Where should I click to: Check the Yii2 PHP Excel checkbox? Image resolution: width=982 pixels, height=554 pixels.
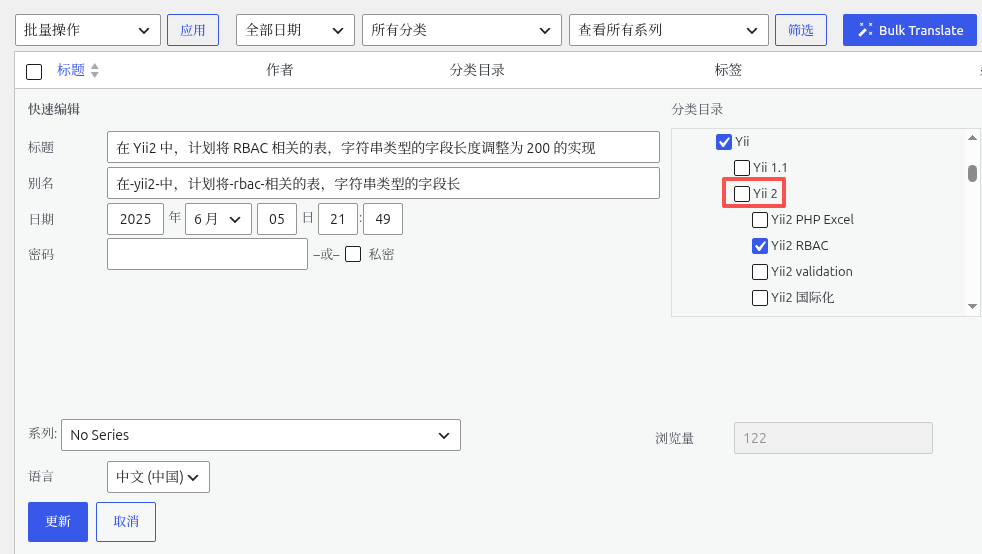coord(760,220)
